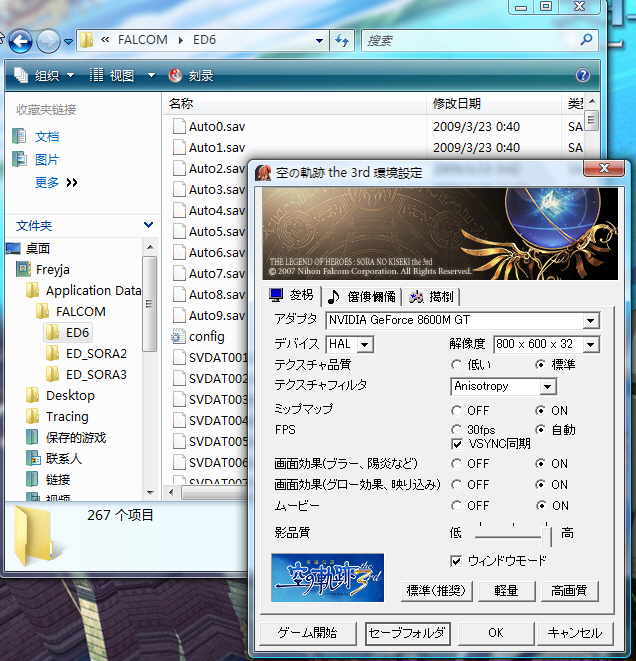Open the Anisotropy texture filter dropdown

[547, 387]
